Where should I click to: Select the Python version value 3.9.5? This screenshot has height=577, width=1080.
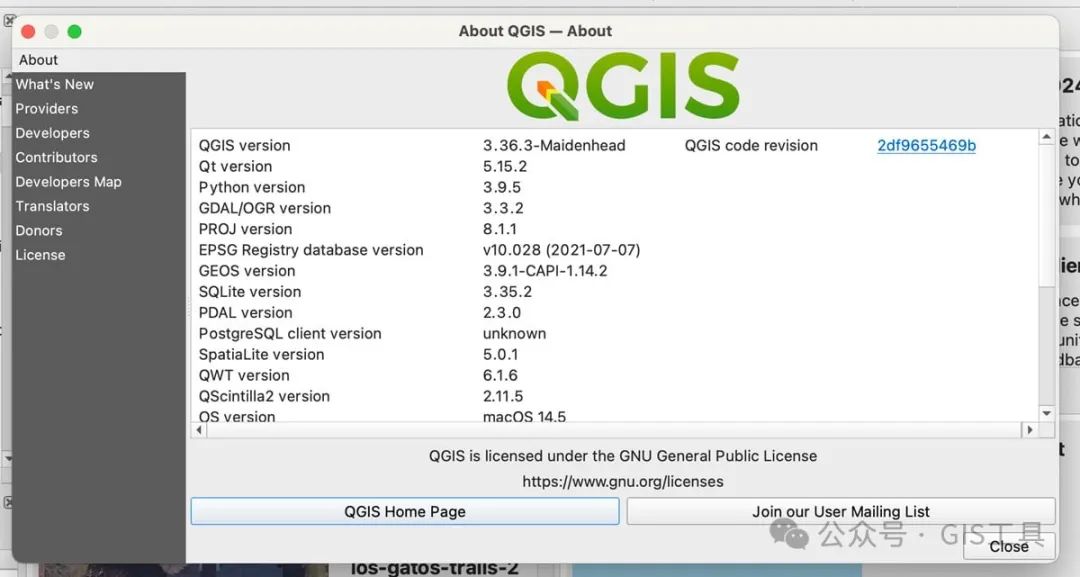(501, 187)
